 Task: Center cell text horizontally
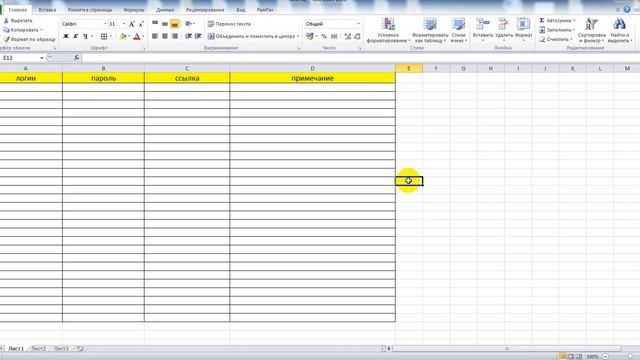coord(165,36)
